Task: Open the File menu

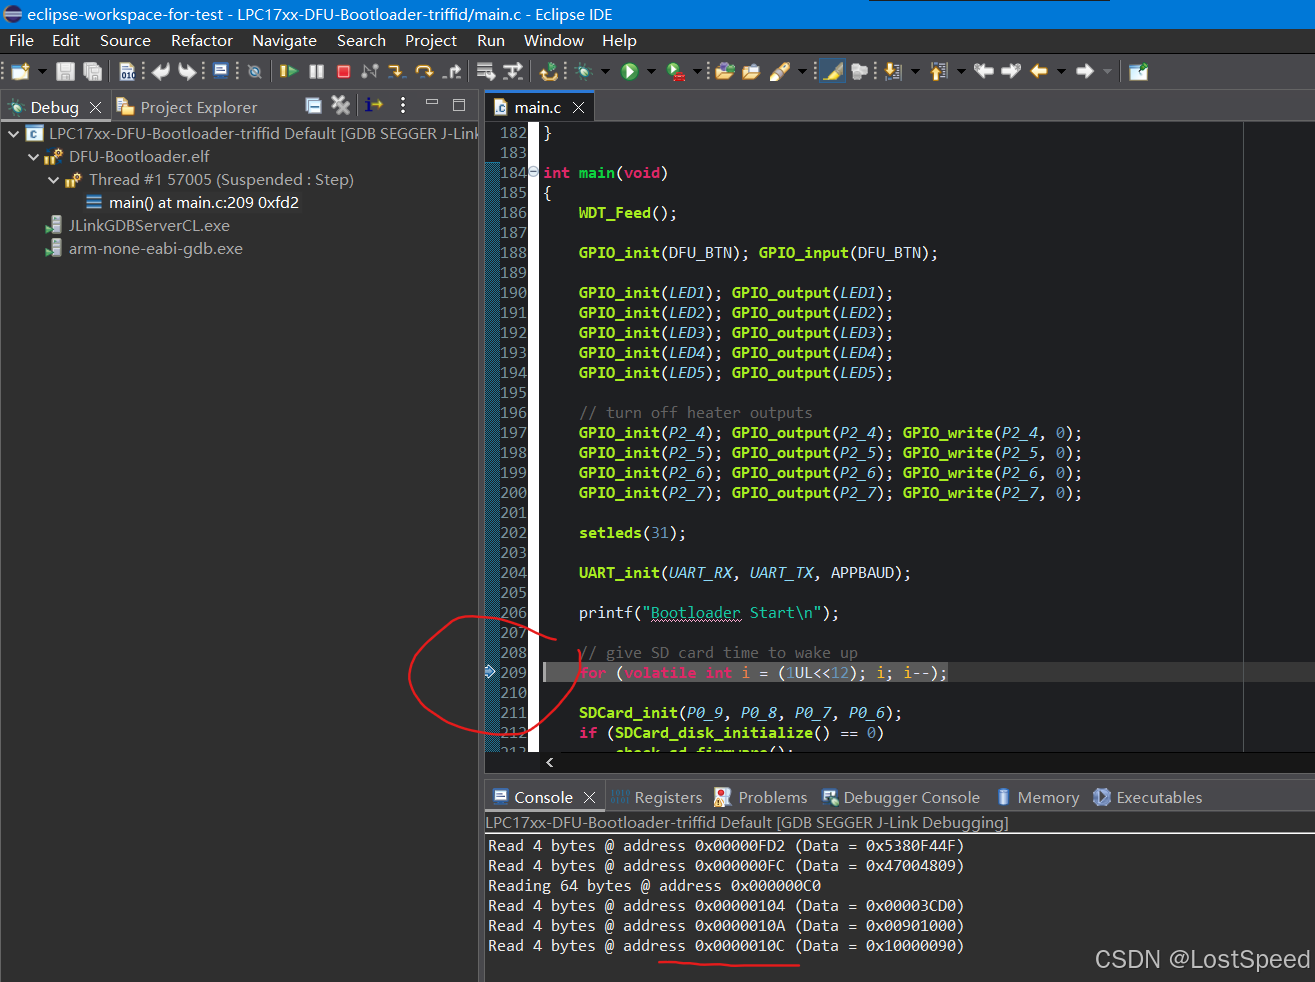Action: pyautogui.click(x=21, y=40)
